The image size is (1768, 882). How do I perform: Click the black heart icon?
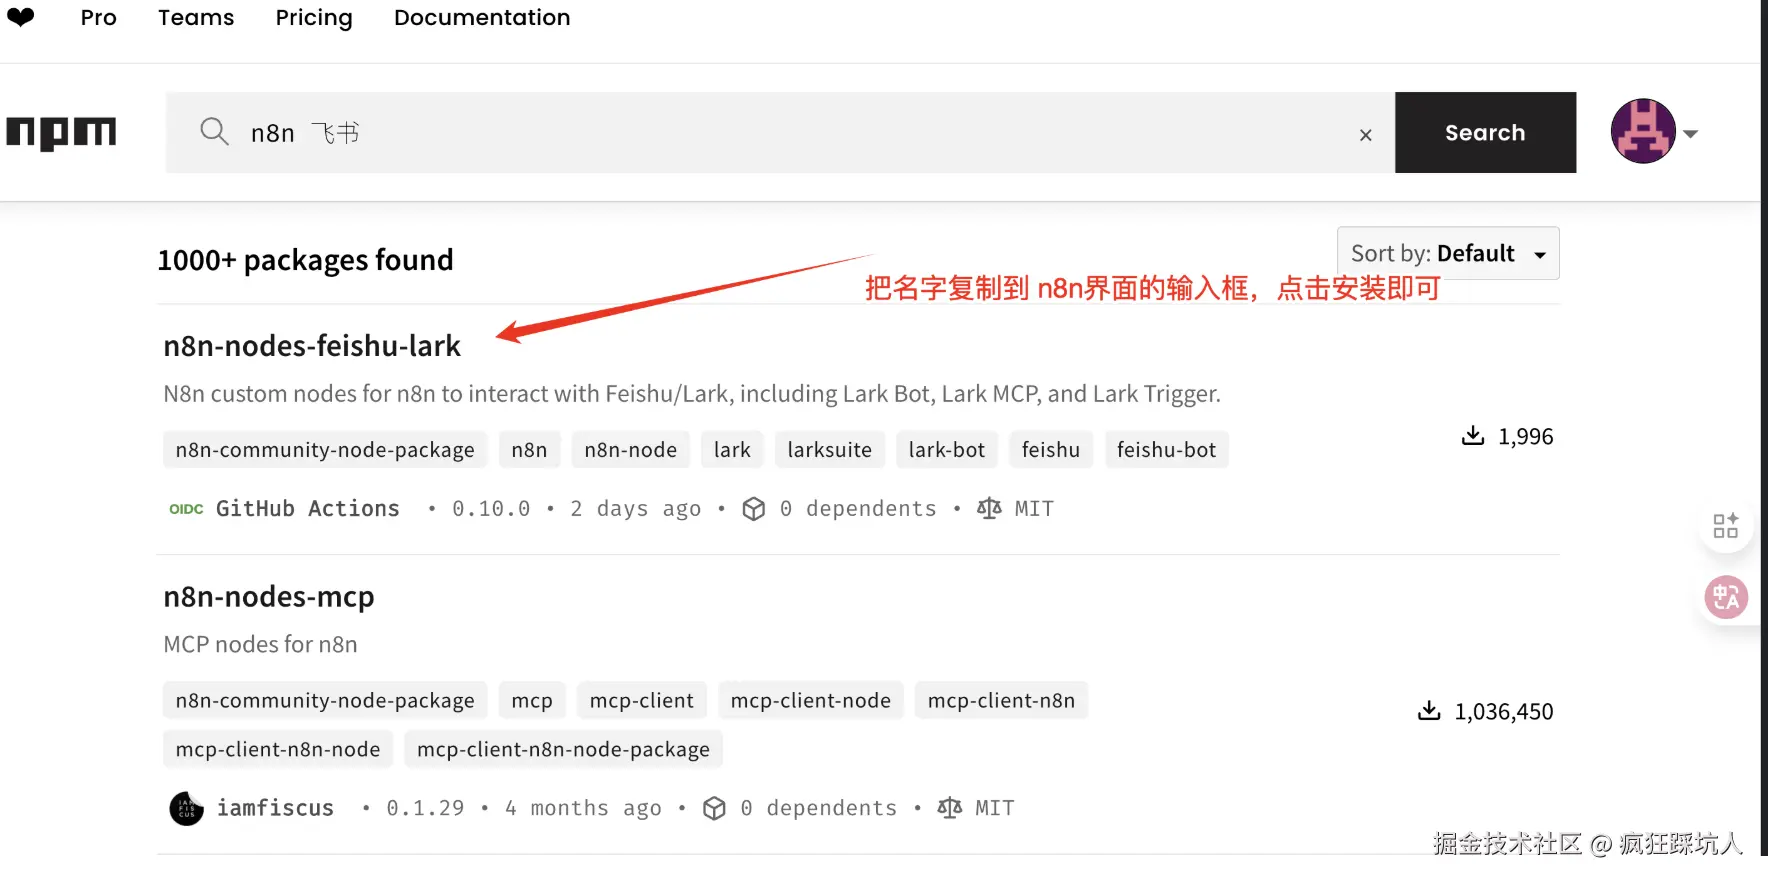(x=21, y=17)
